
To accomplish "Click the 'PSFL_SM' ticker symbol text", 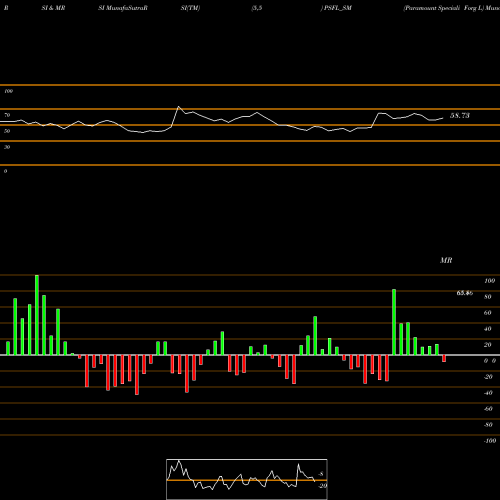I will (x=338, y=8).
